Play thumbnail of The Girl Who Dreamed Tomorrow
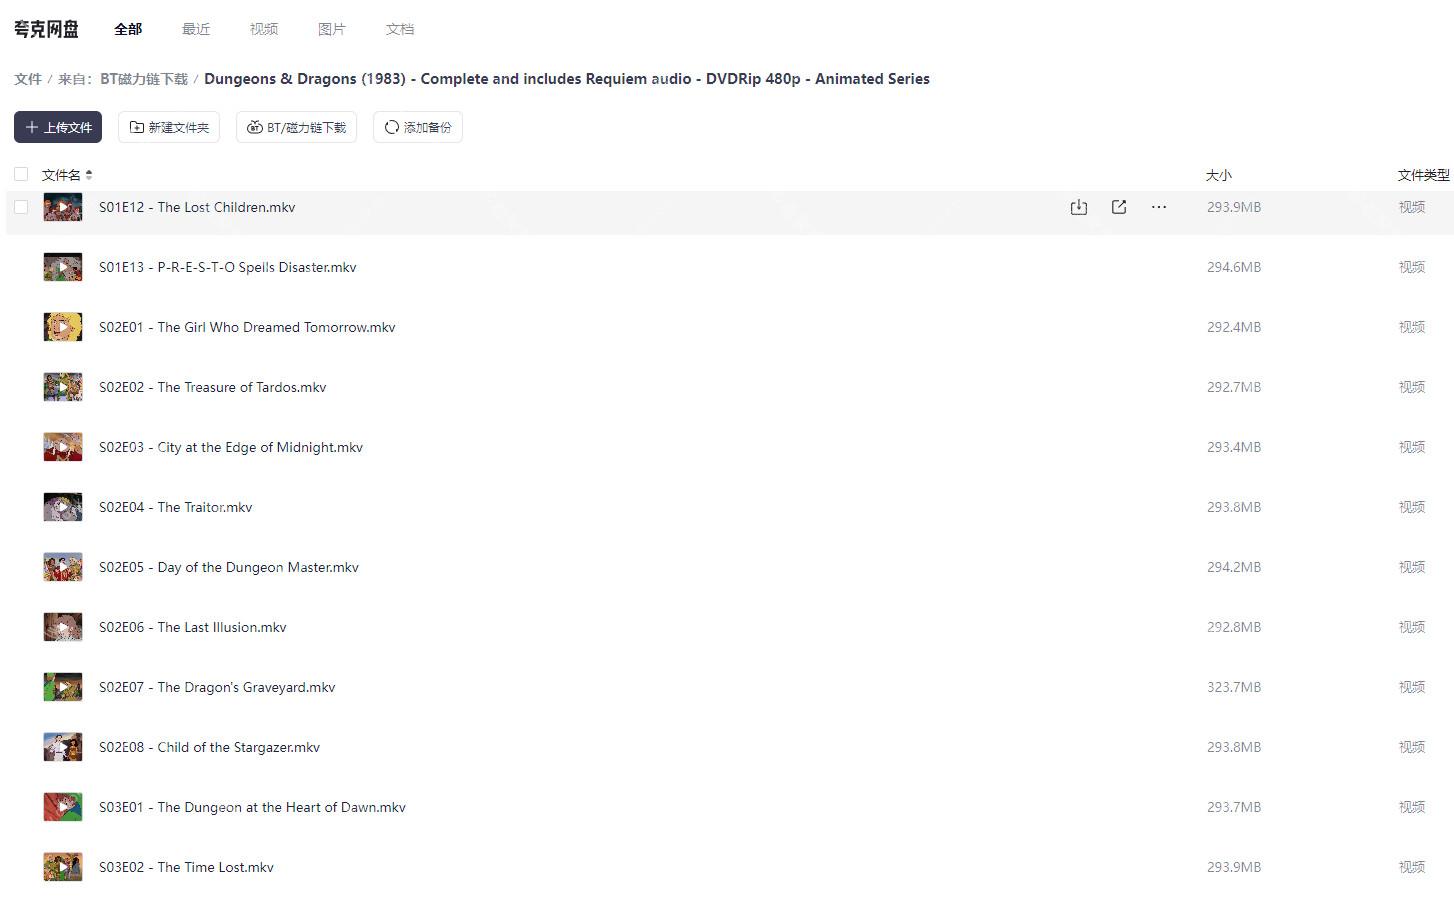The height and width of the screenshot is (905, 1454). tap(63, 327)
